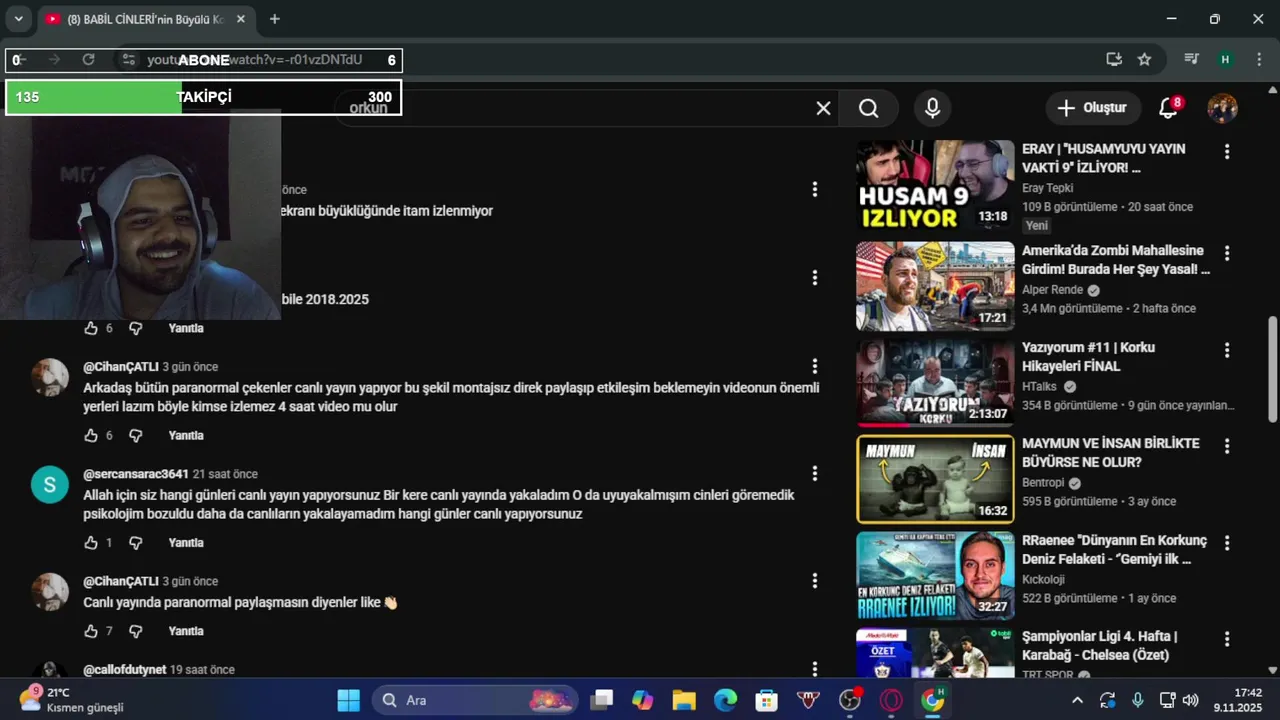1280x720 pixels.
Task: Click the install/cast icon in address bar
Action: (x=1114, y=60)
